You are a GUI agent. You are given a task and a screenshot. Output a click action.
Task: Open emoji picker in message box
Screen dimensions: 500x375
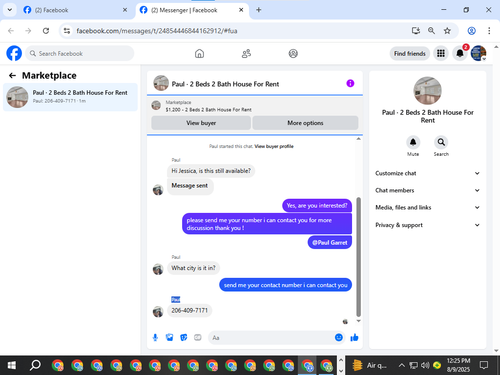(339, 338)
